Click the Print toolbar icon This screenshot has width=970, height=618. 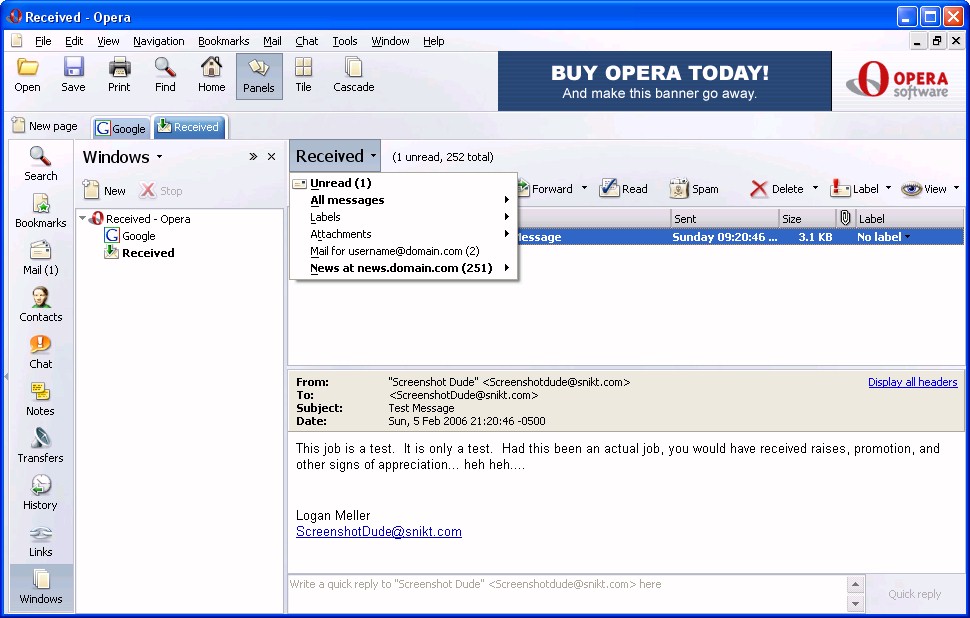(x=119, y=75)
